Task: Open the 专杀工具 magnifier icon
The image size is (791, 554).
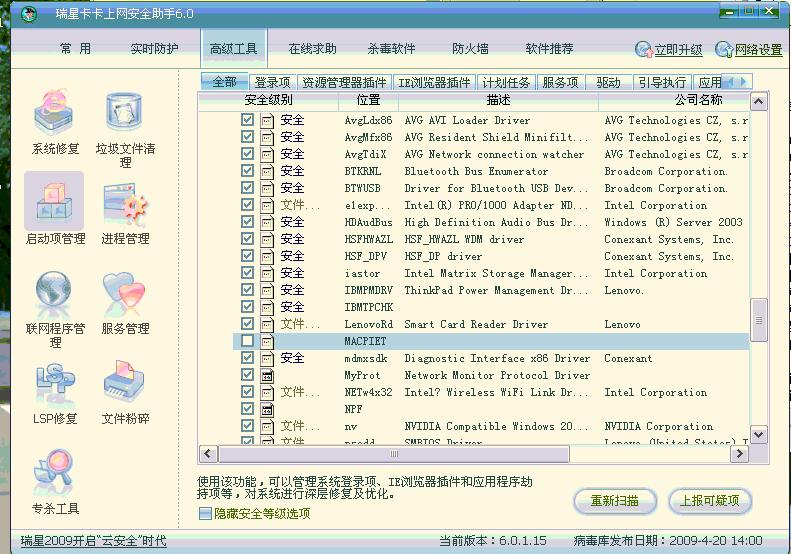Action: (x=54, y=472)
